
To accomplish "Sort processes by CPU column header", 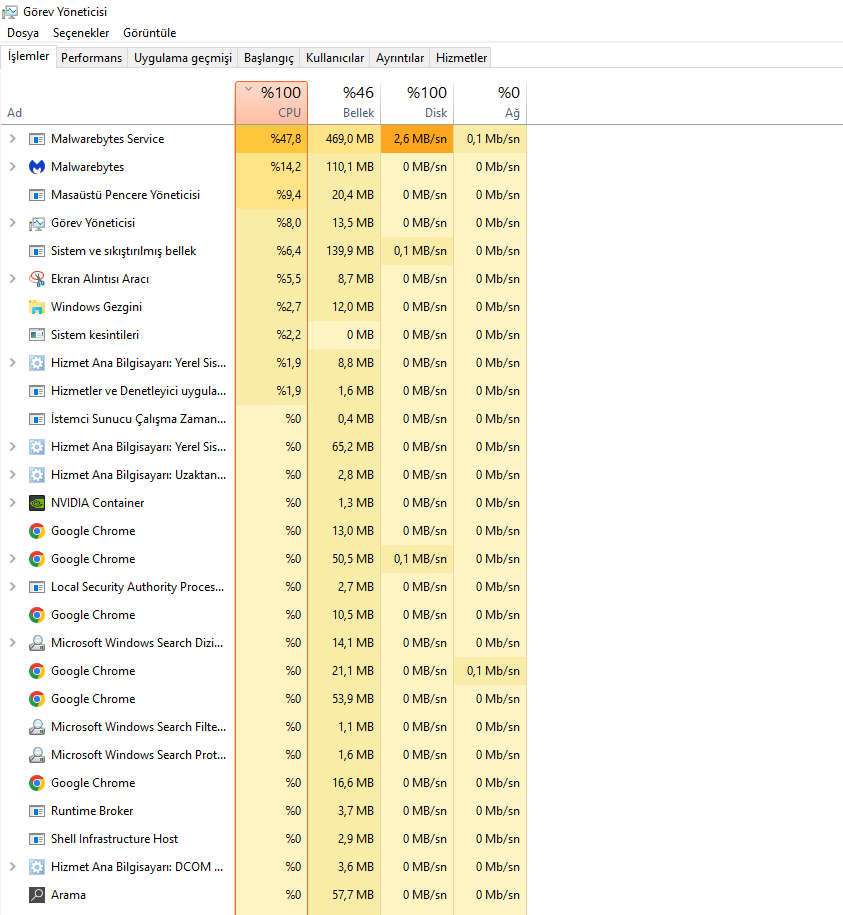I will (x=271, y=103).
